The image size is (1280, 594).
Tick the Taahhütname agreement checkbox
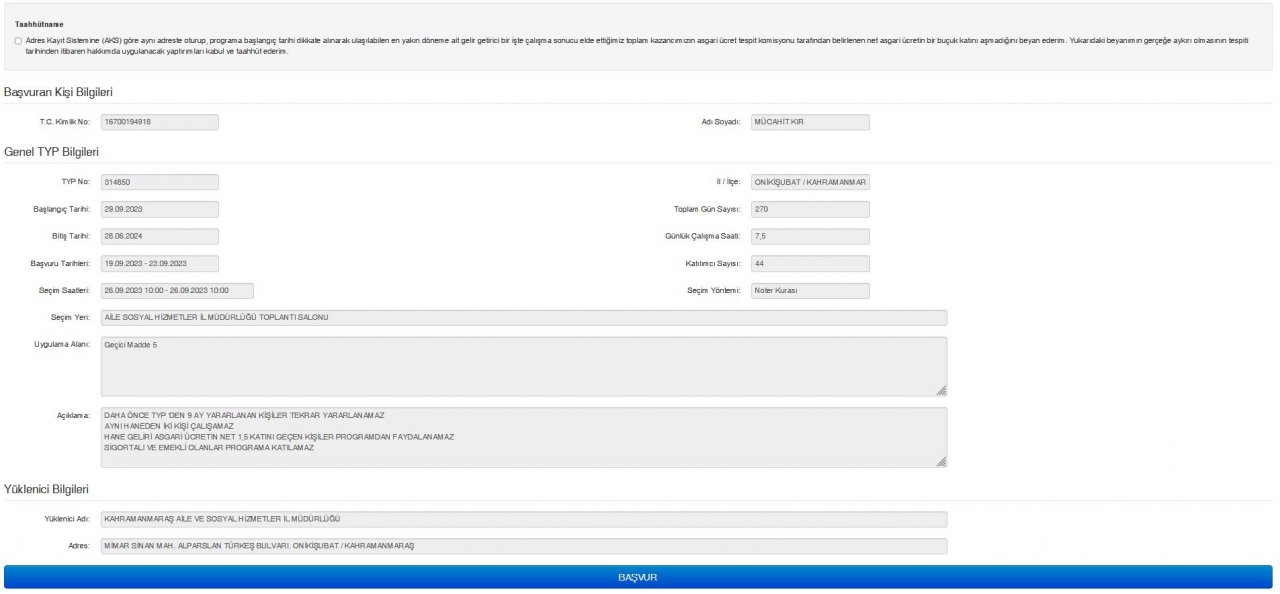[x=18, y=41]
